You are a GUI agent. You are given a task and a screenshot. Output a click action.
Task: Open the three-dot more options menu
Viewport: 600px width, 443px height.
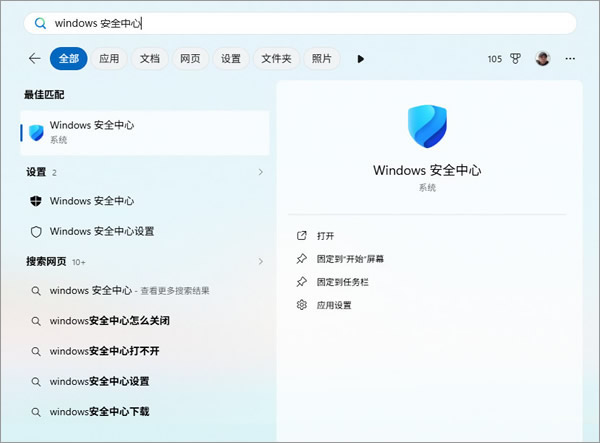[x=570, y=59]
